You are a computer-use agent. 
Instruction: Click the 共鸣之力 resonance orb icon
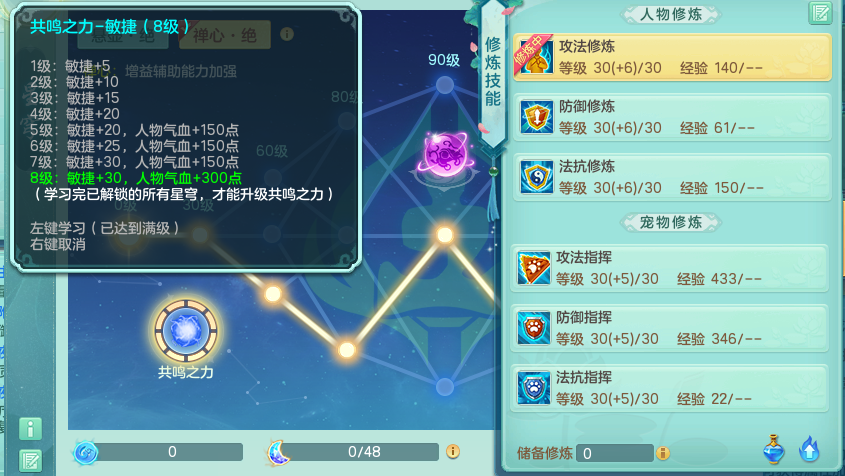186,330
